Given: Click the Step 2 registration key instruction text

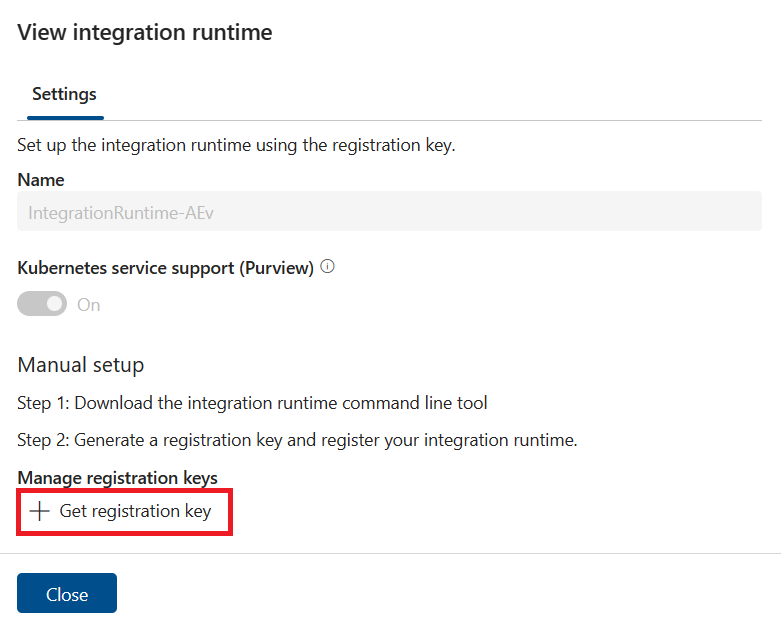Looking at the screenshot, I should coord(297,440).
